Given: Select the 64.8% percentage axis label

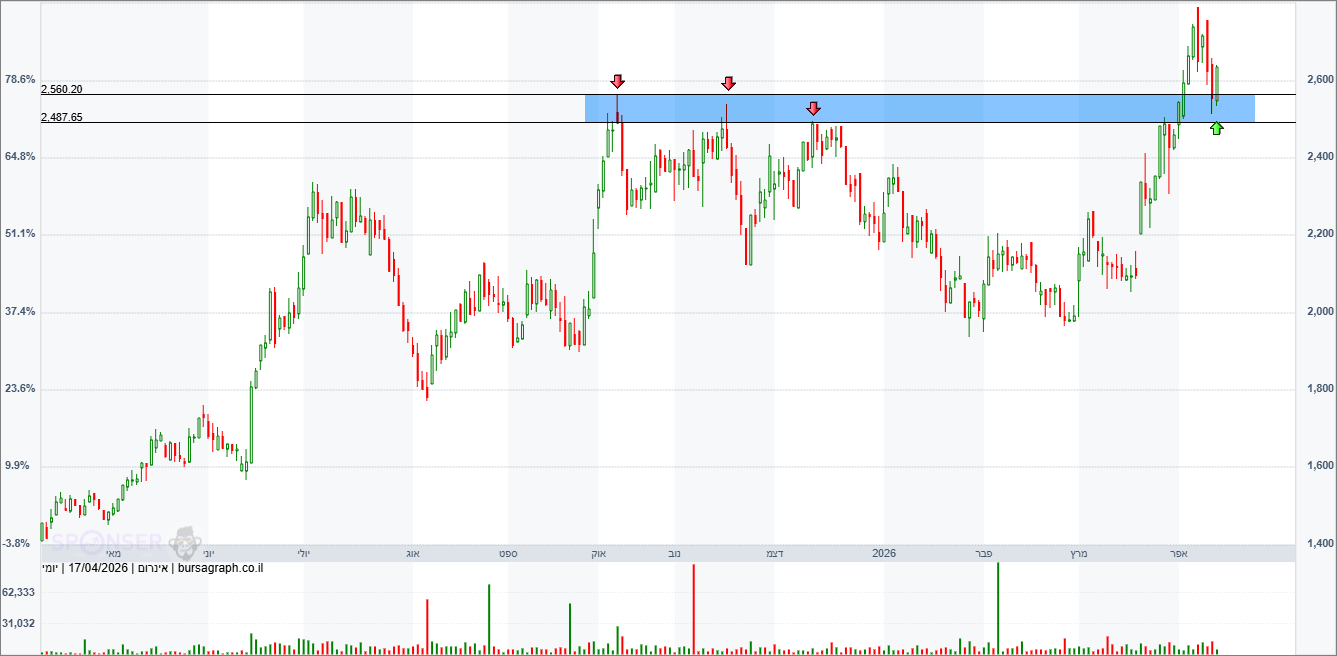Looking at the screenshot, I should pyautogui.click(x=20, y=156).
